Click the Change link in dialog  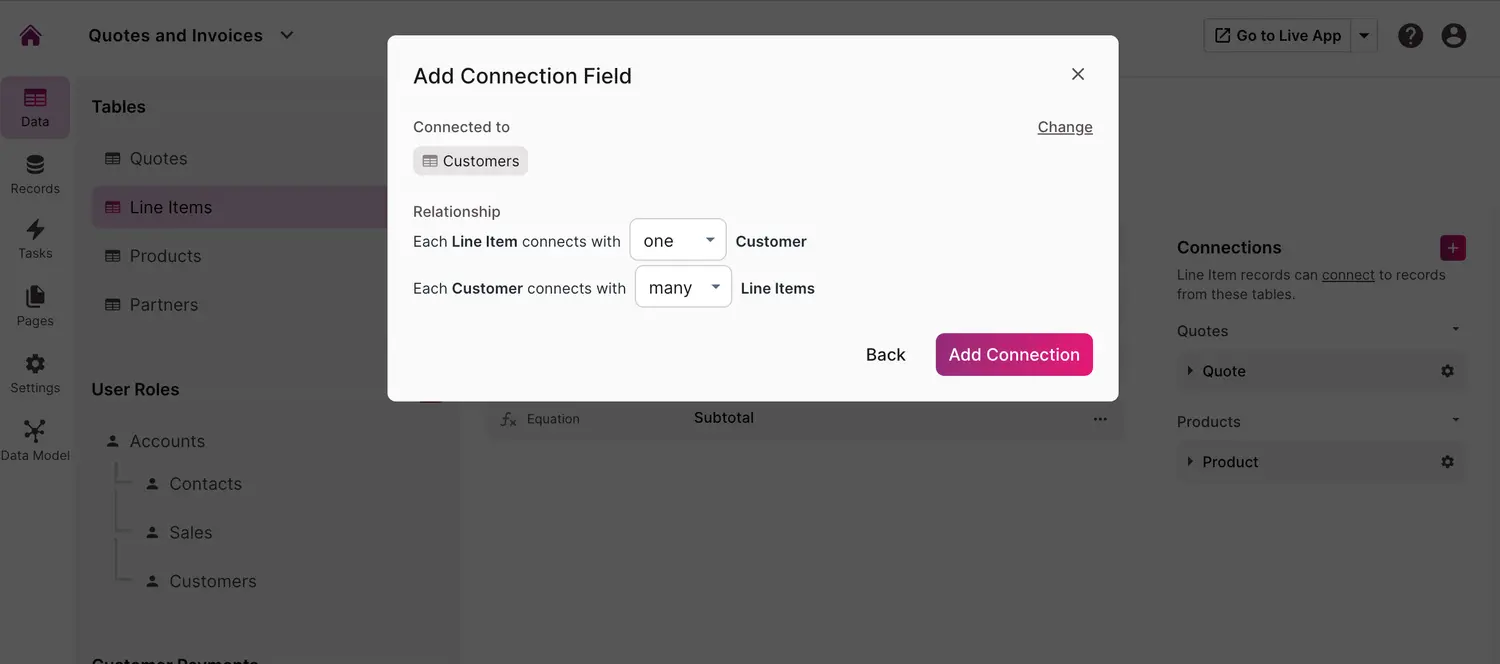point(1065,127)
